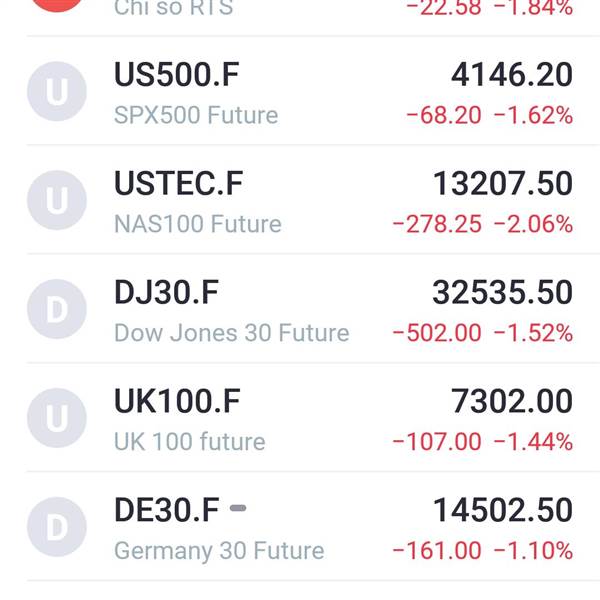Tap the Germany 30 Future price 14502.50
This screenshot has width=600, height=600.
pyautogui.click(x=502, y=510)
